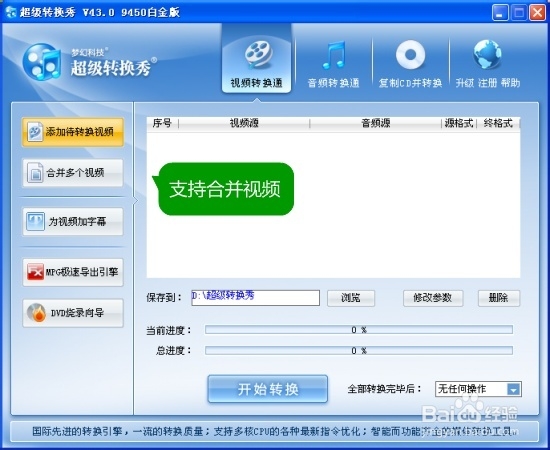Switch to the 音频转换通 audio tab

click(333, 64)
